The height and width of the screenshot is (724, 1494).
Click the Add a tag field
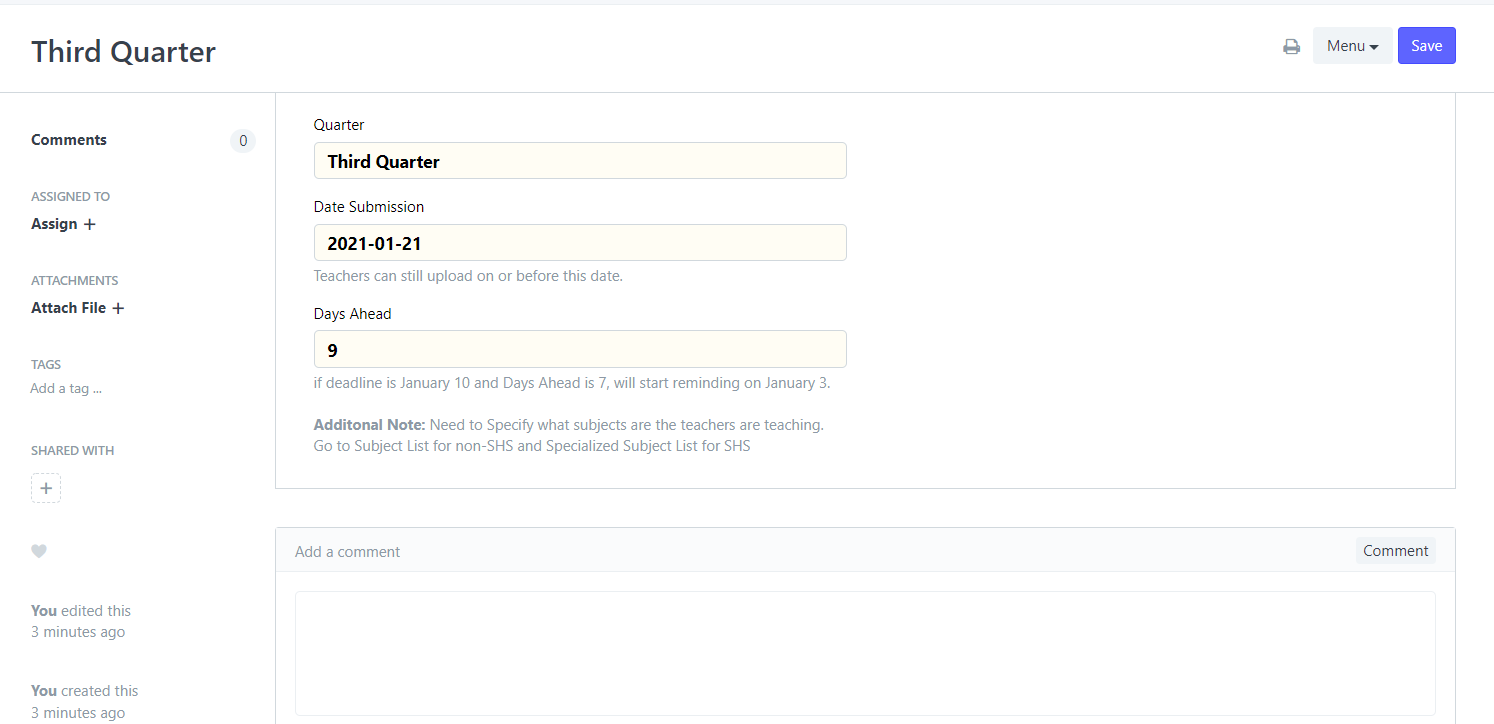(66, 388)
